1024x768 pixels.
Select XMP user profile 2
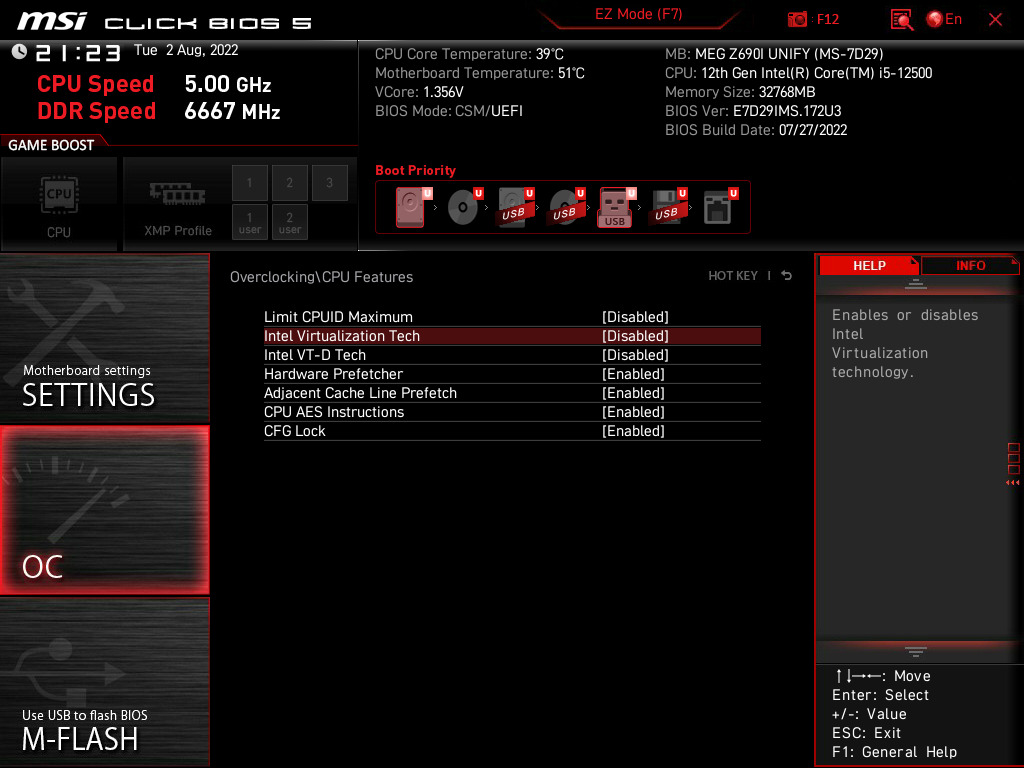(289, 222)
